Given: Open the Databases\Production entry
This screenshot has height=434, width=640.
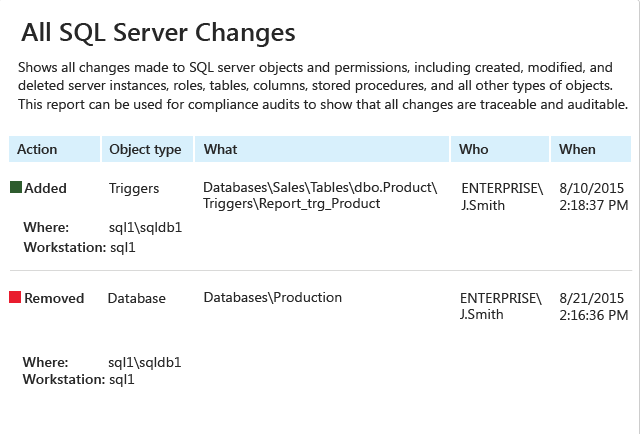Looking at the screenshot, I should 272,297.
